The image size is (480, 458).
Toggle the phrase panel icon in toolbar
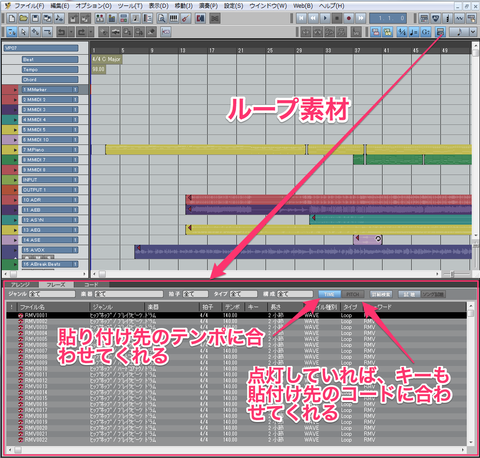coord(440,32)
